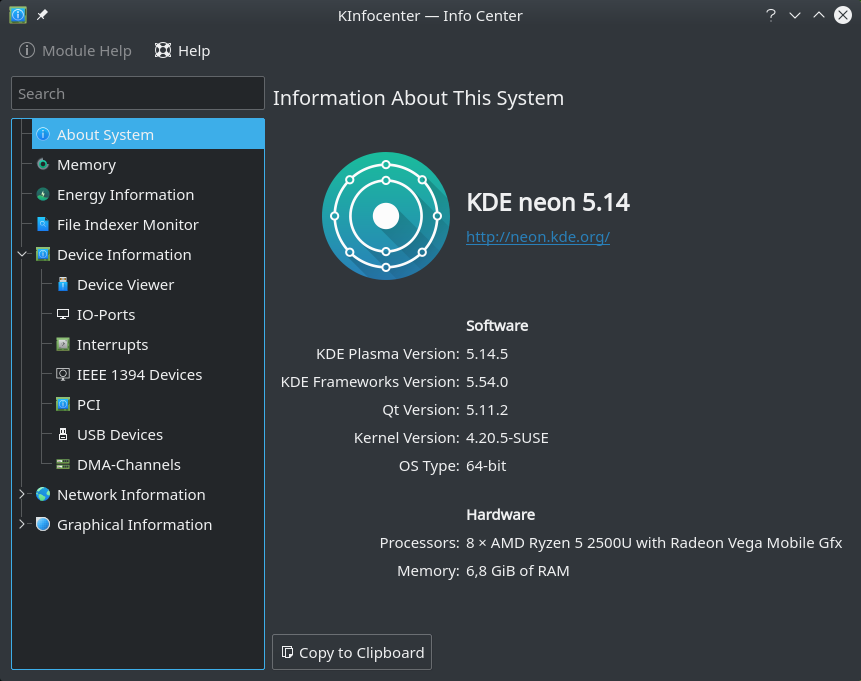The width and height of the screenshot is (861, 681).
Task: Select Interrupts entry label
Action: coord(113,345)
